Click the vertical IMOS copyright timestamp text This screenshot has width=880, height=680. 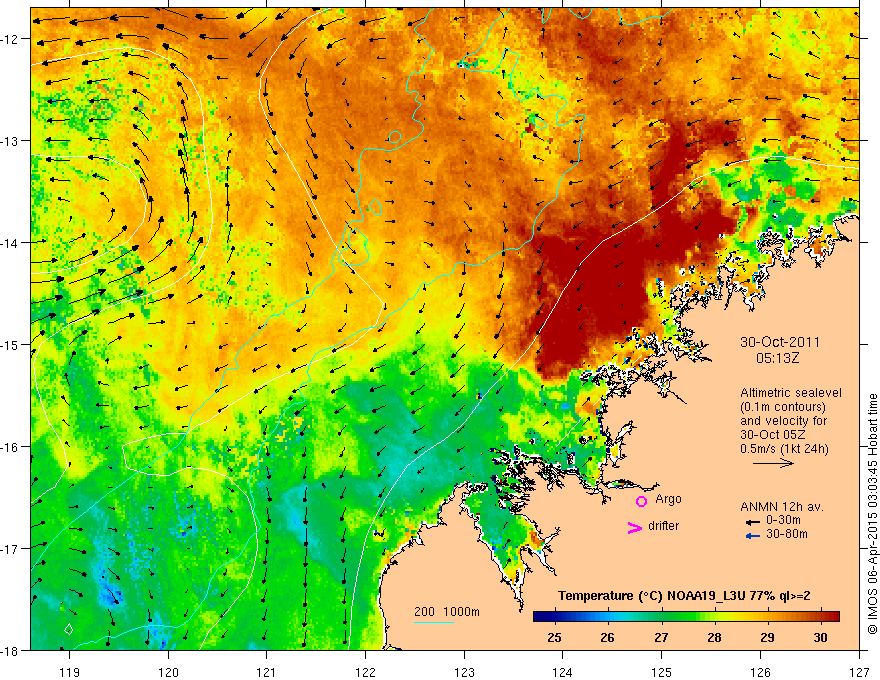872,514
